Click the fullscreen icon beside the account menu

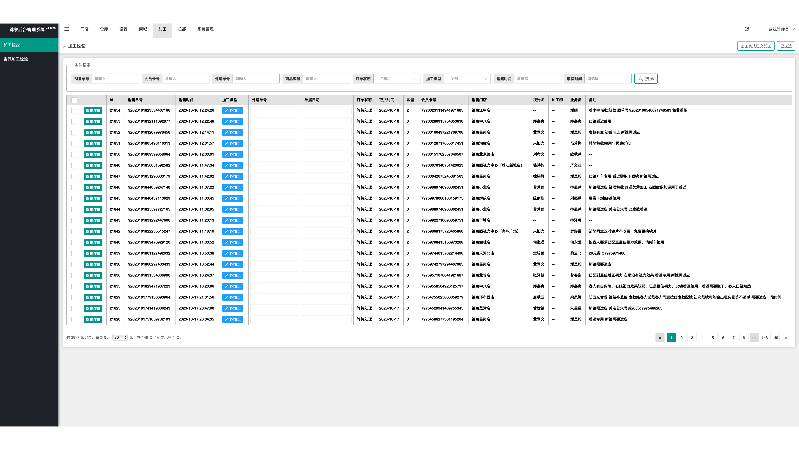click(x=747, y=29)
